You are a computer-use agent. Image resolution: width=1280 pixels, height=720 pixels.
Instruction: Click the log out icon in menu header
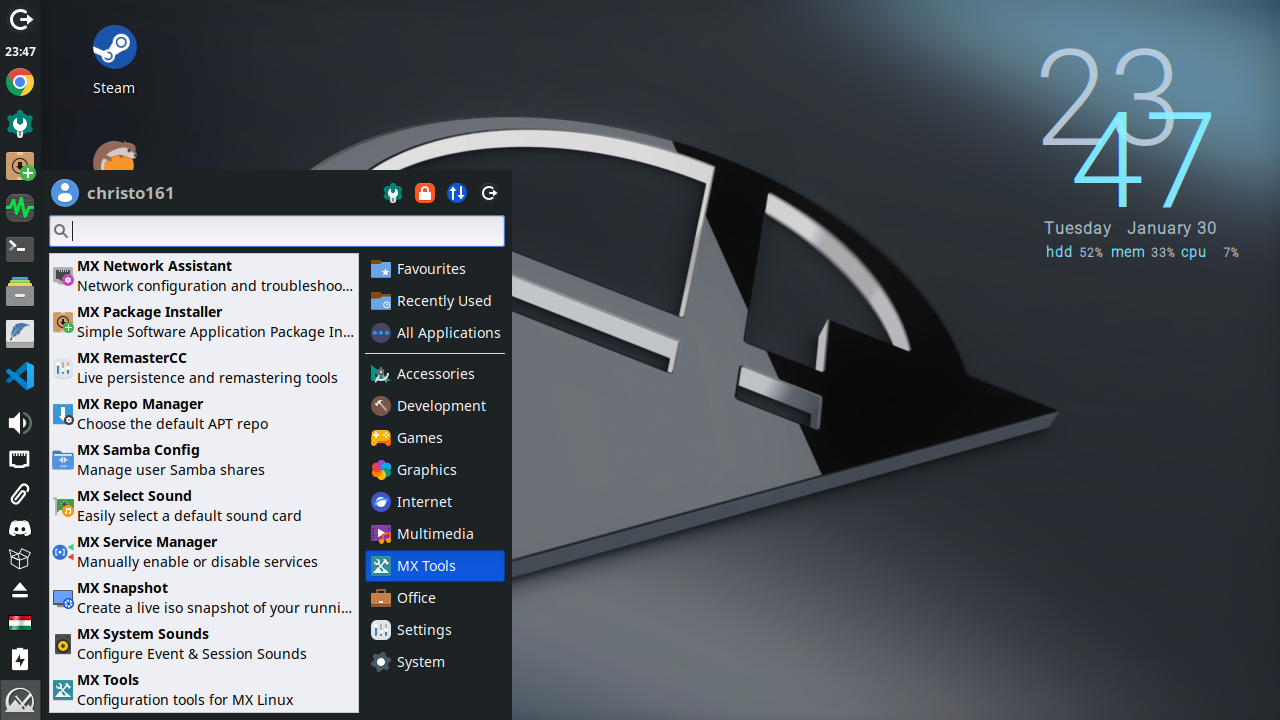coord(489,193)
